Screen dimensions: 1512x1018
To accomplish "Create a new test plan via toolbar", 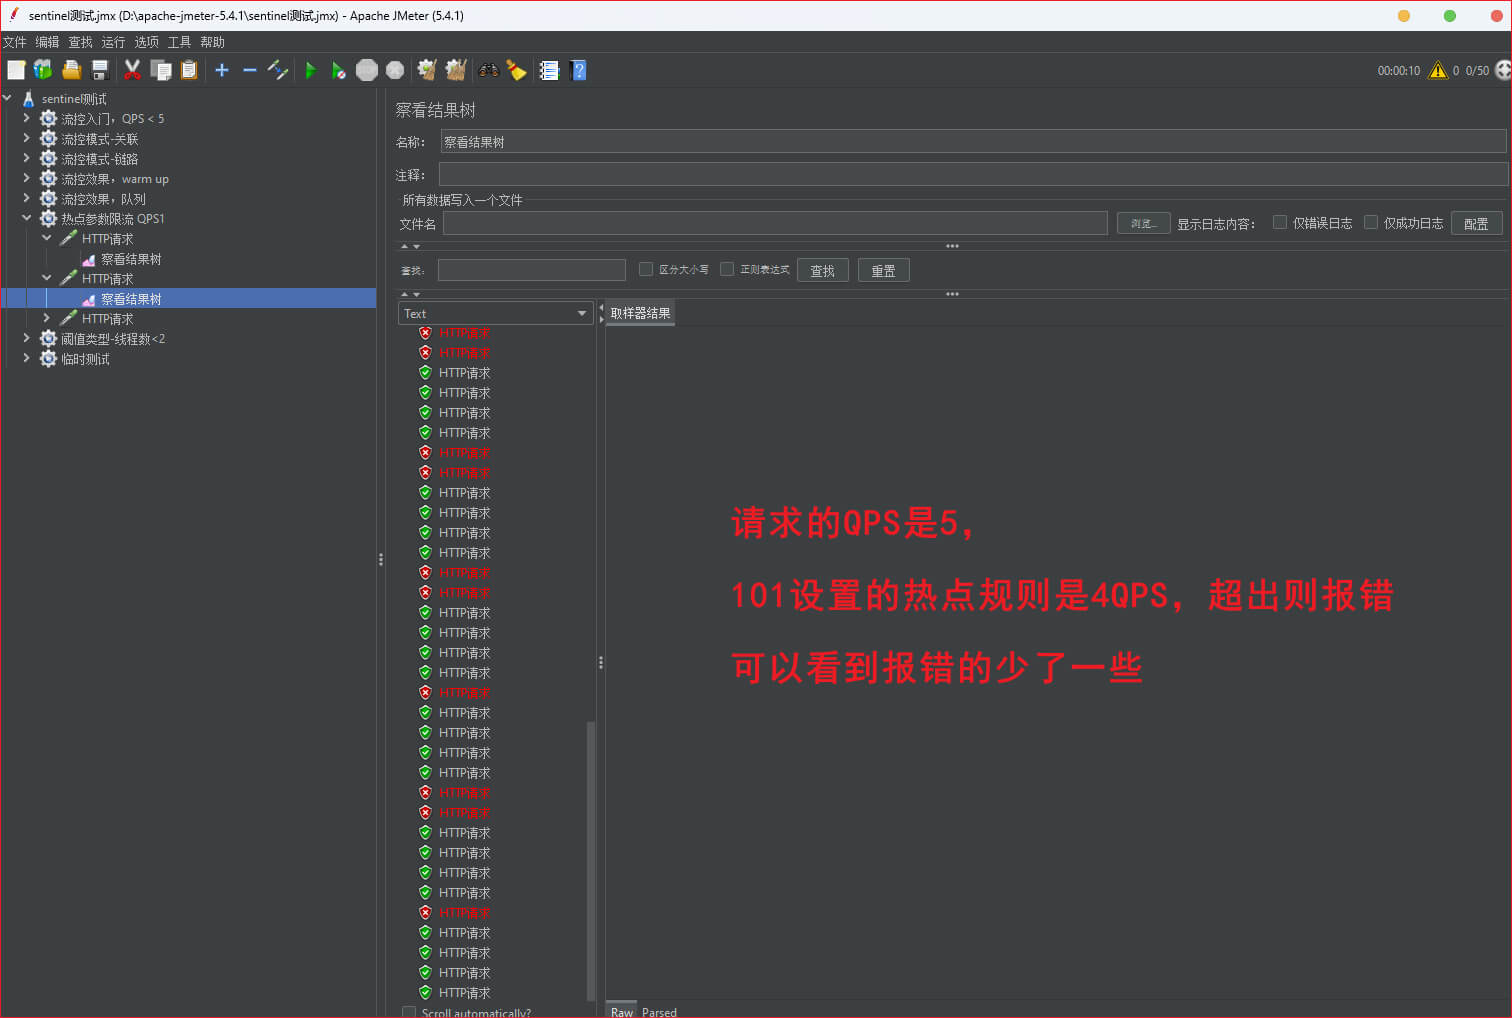I will (16, 70).
